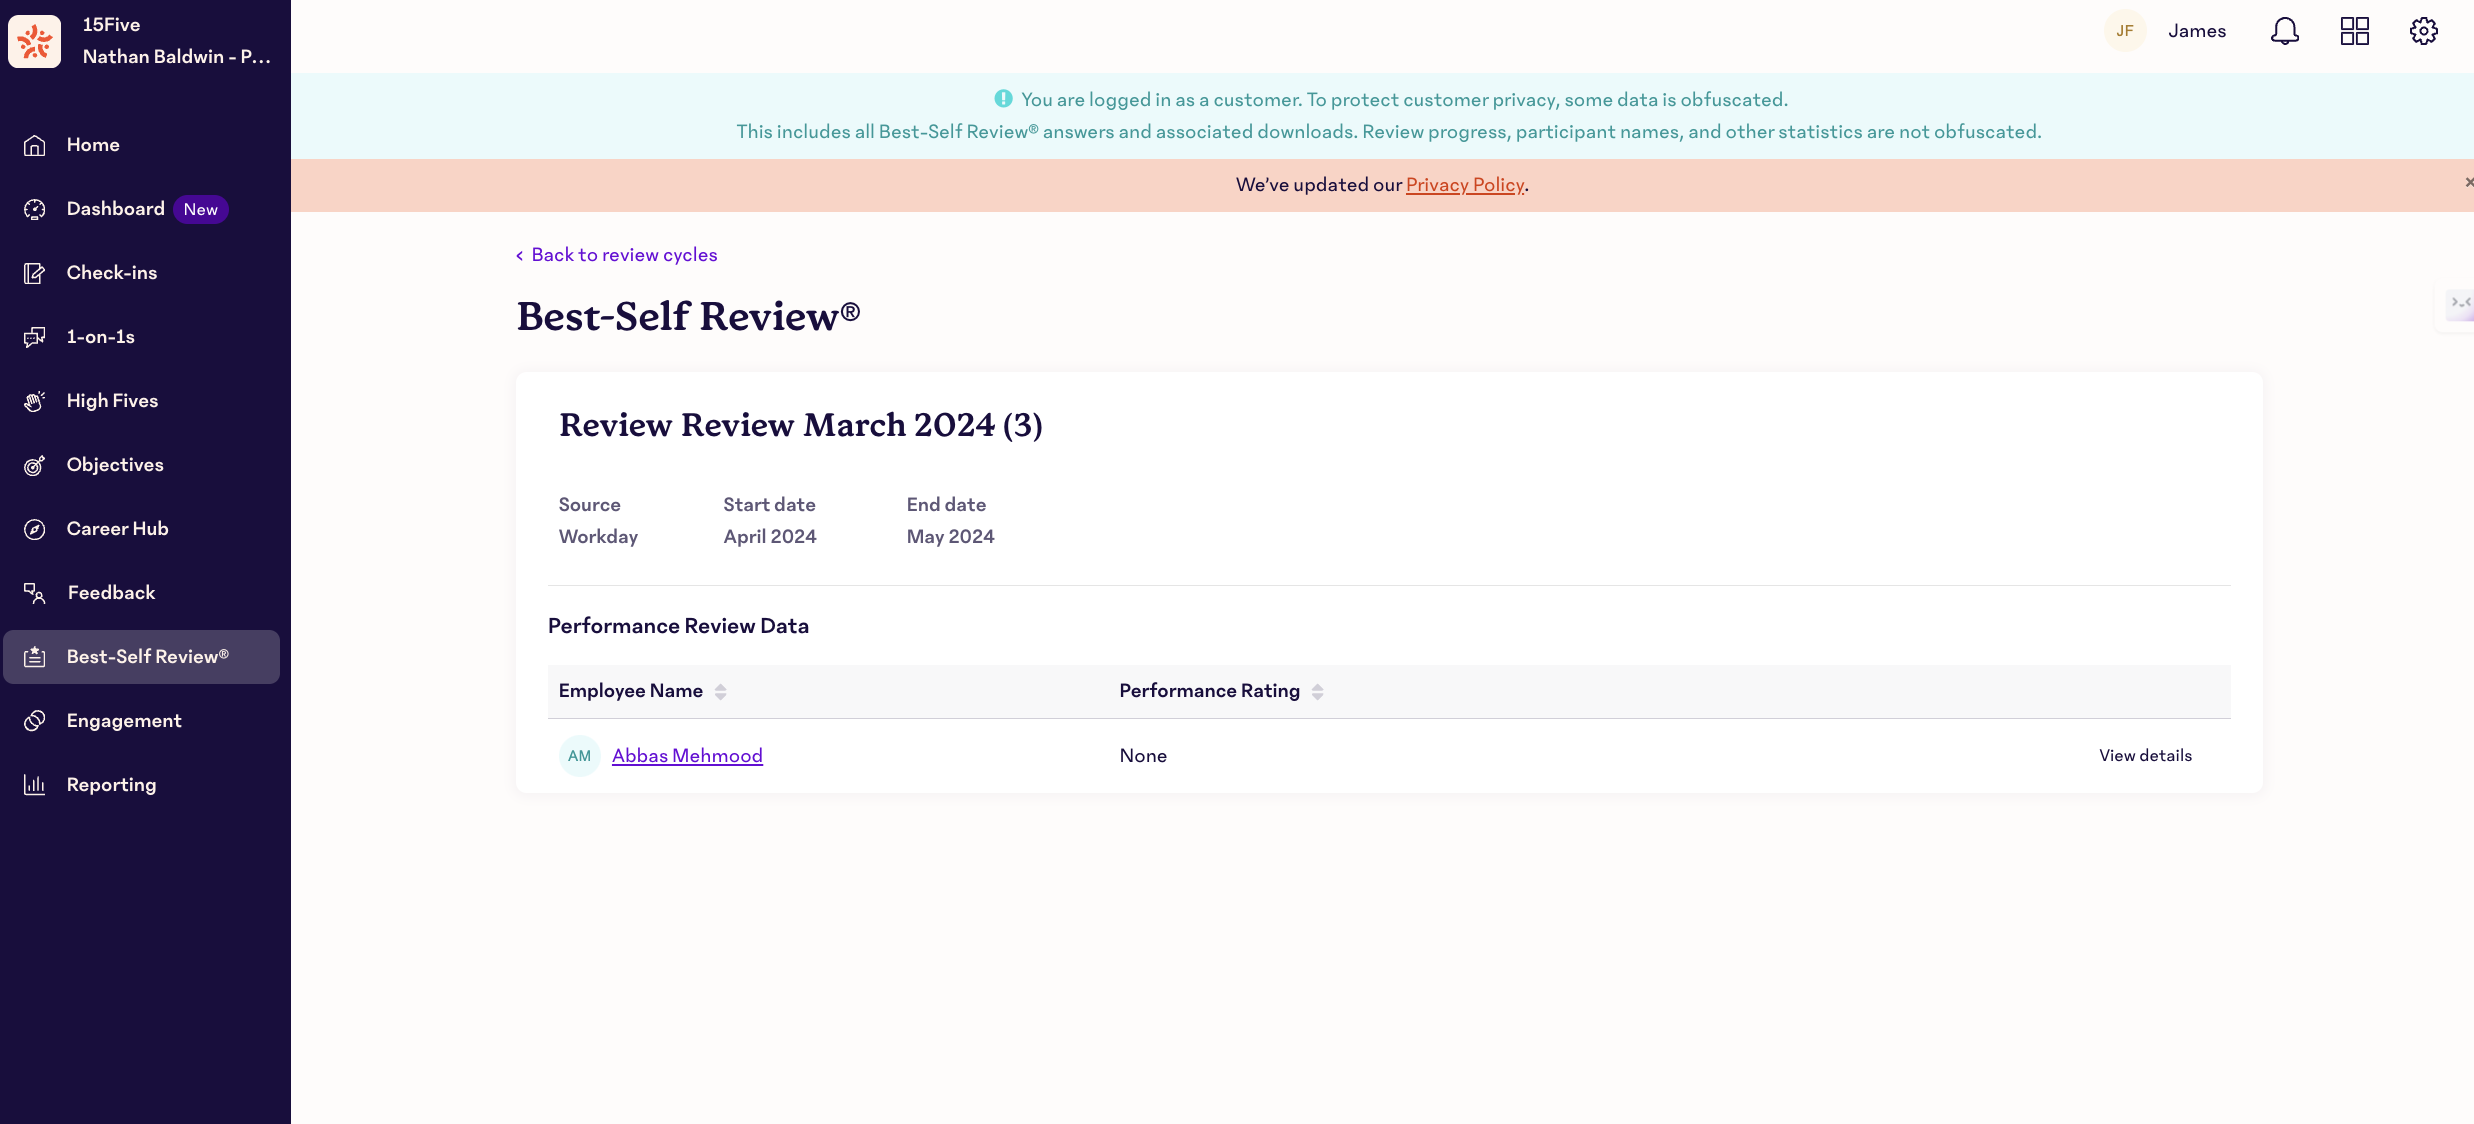Open Engagement menu item

pyautogui.click(x=124, y=721)
